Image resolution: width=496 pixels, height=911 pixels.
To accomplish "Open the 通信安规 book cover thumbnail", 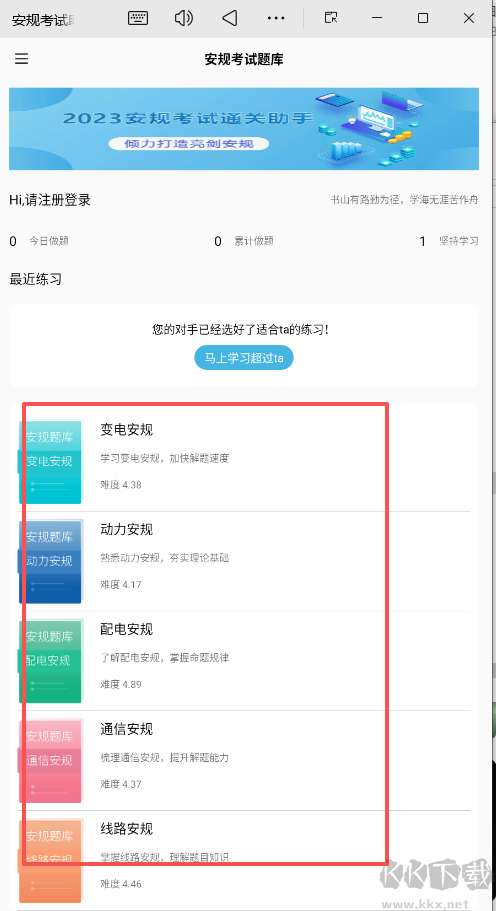I will (51, 761).
